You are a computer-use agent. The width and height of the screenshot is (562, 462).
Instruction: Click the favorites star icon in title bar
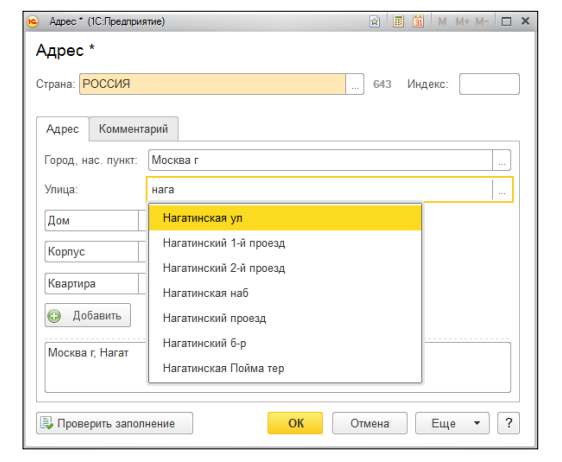375,22
